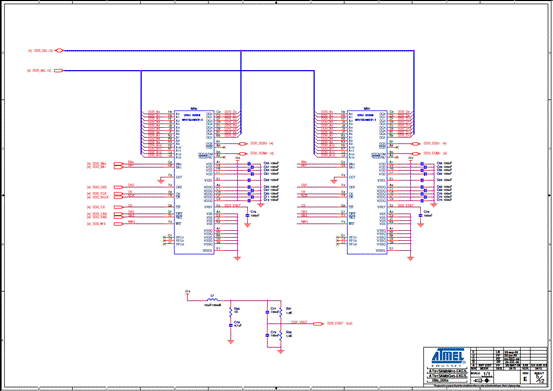
Task: Select the topmost bus port at upper left
Action: [x=60, y=50]
